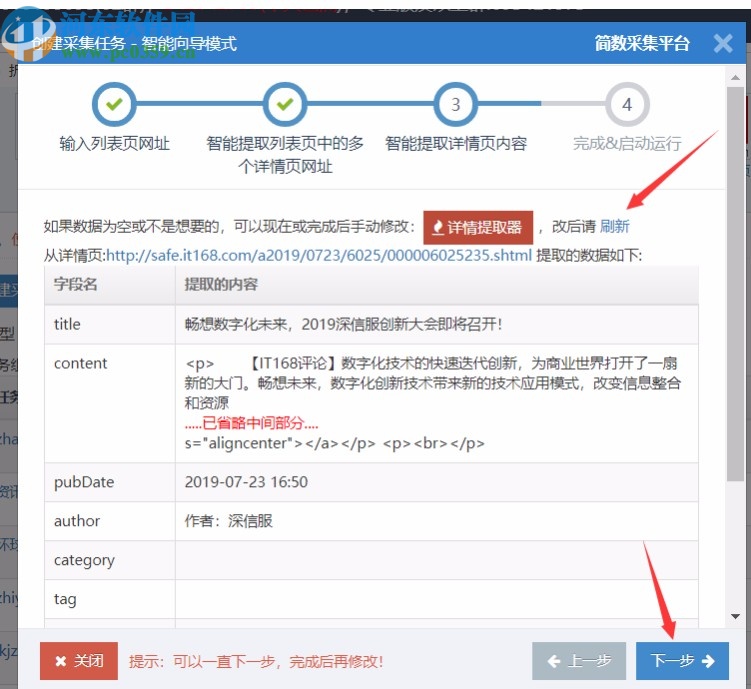This screenshot has width=751, height=689.
Task: Open the 详情提取器 button
Action: click(478, 227)
